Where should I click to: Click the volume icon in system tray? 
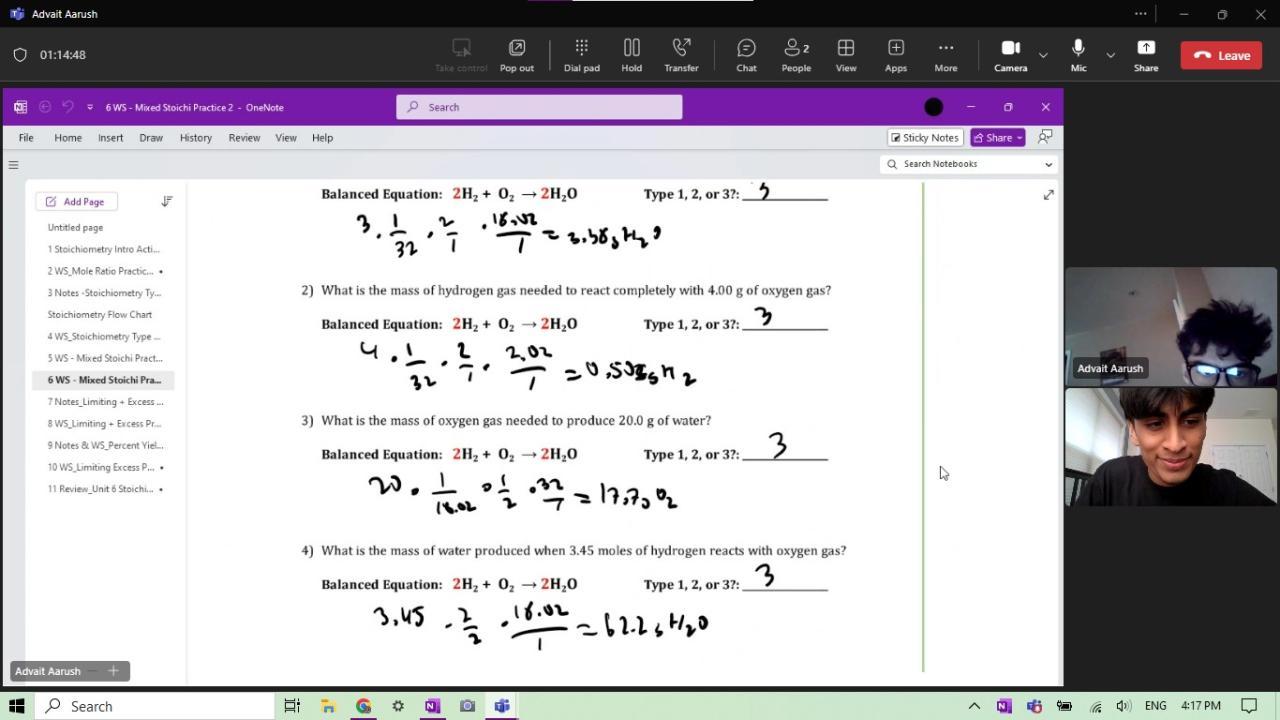(x=1123, y=706)
